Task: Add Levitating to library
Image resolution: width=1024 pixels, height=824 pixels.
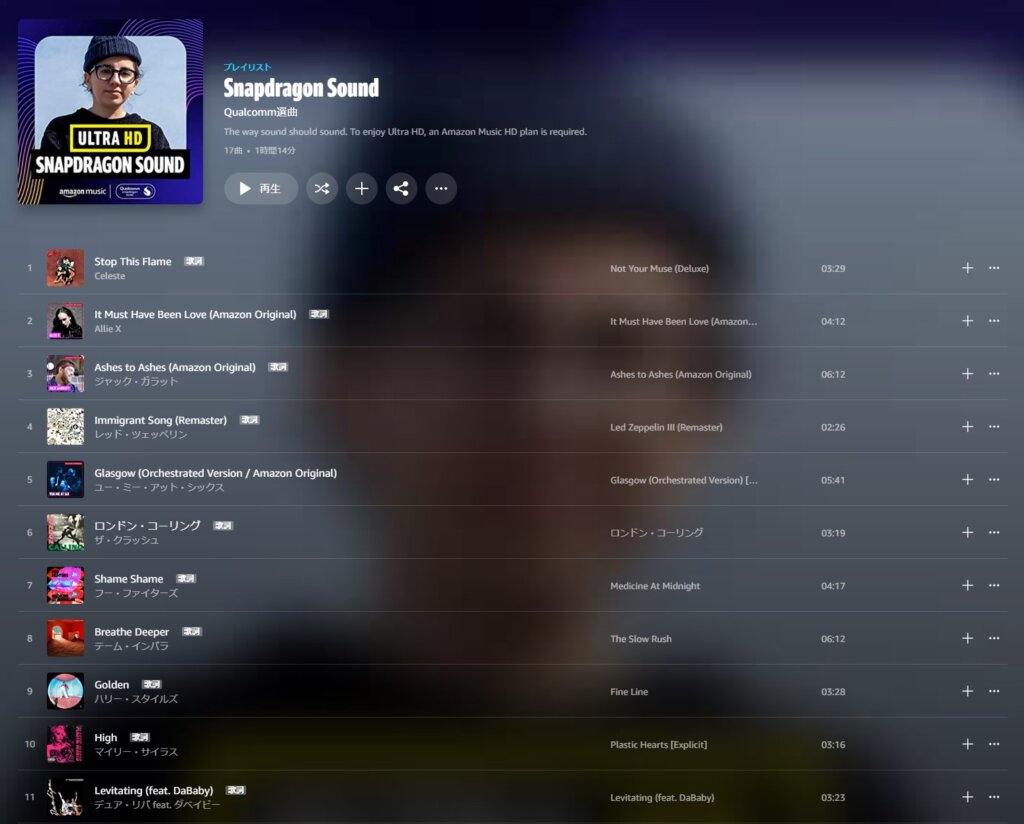Action: 967,797
